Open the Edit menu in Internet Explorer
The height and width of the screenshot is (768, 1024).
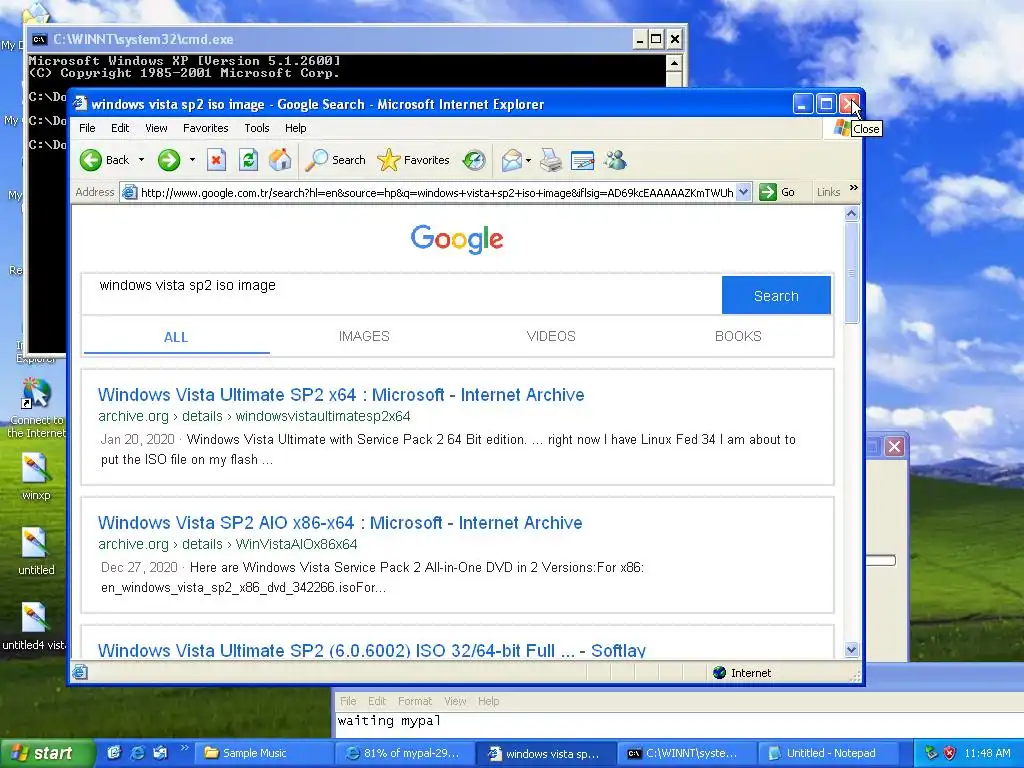120,128
